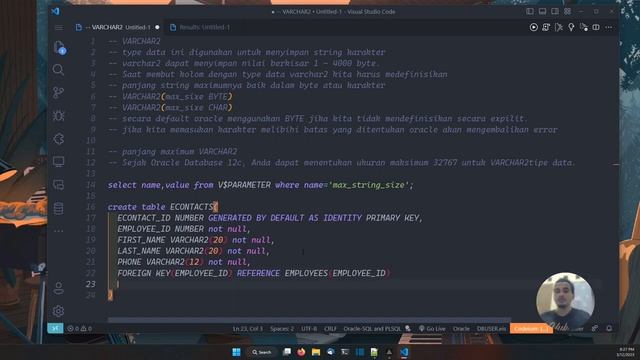The width and height of the screenshot is (640, 360).
Task: Change file encoding UTF-8
Action: pyautogui.click(x=309, y=328)
